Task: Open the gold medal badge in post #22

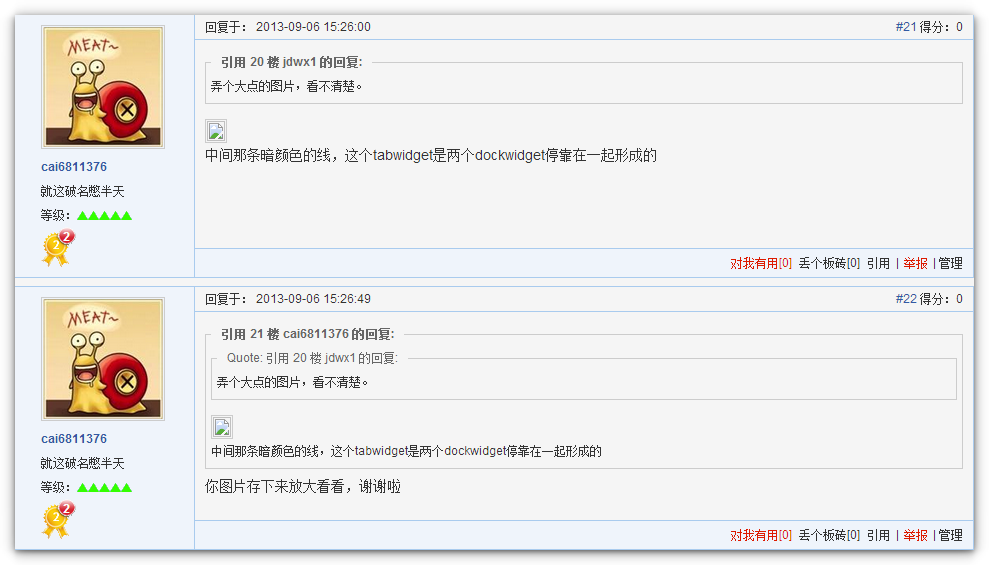Action: pyautogui.click(x=57, y=520)
